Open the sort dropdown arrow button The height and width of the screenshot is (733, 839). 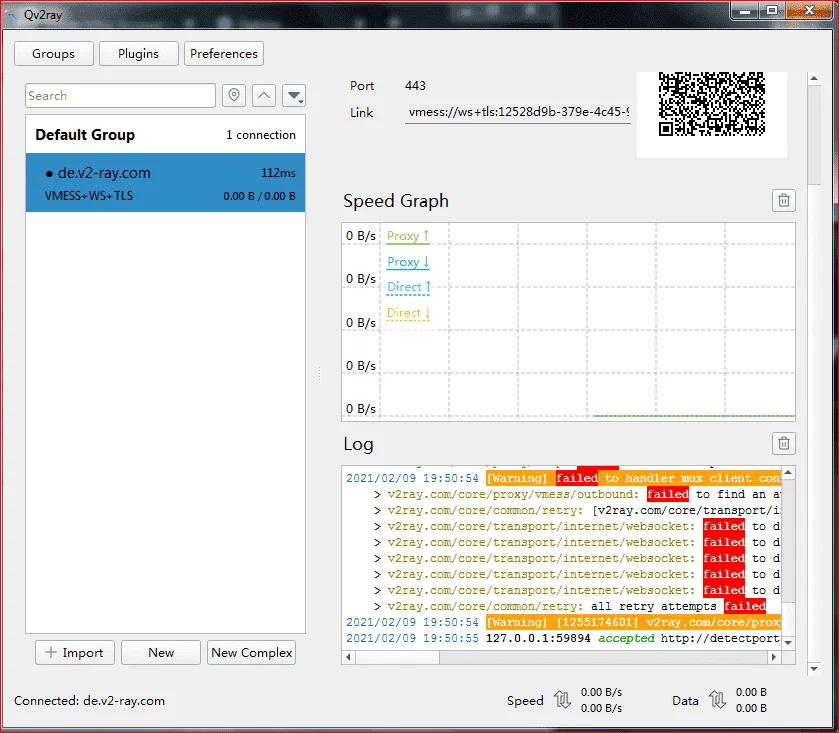(x=294, y=96)
